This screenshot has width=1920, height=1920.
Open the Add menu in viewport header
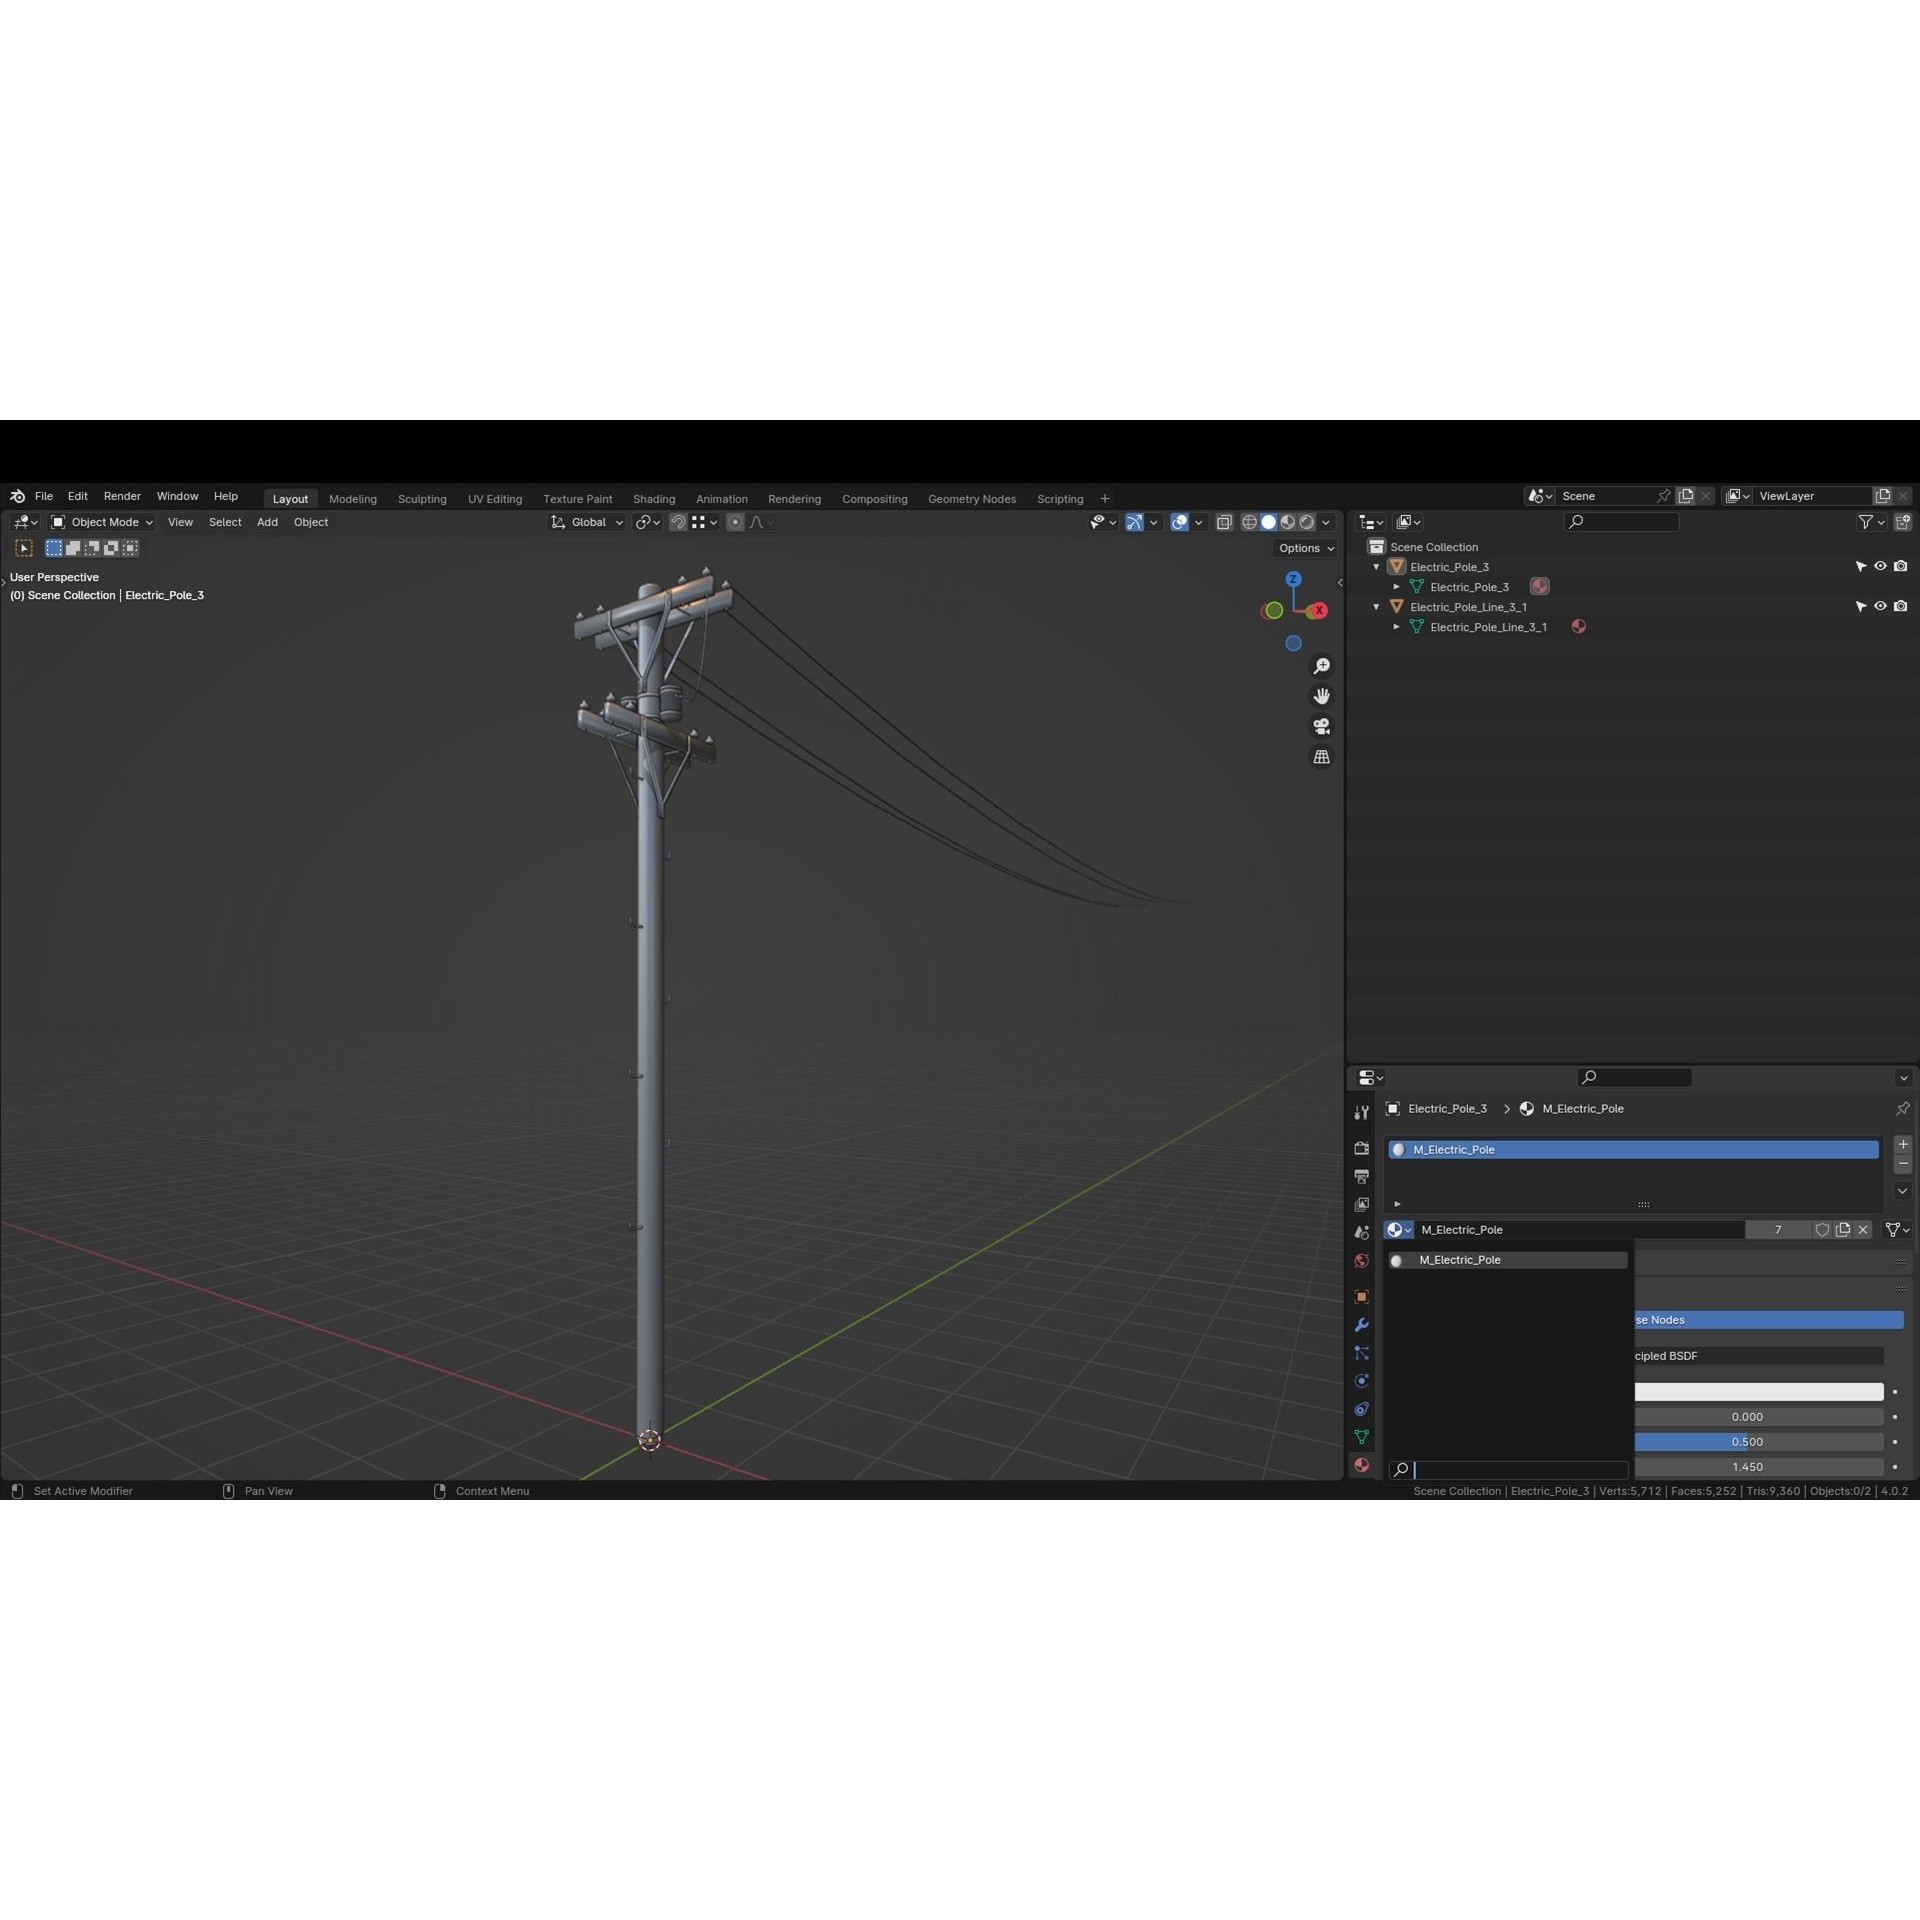tap(266, 522)
